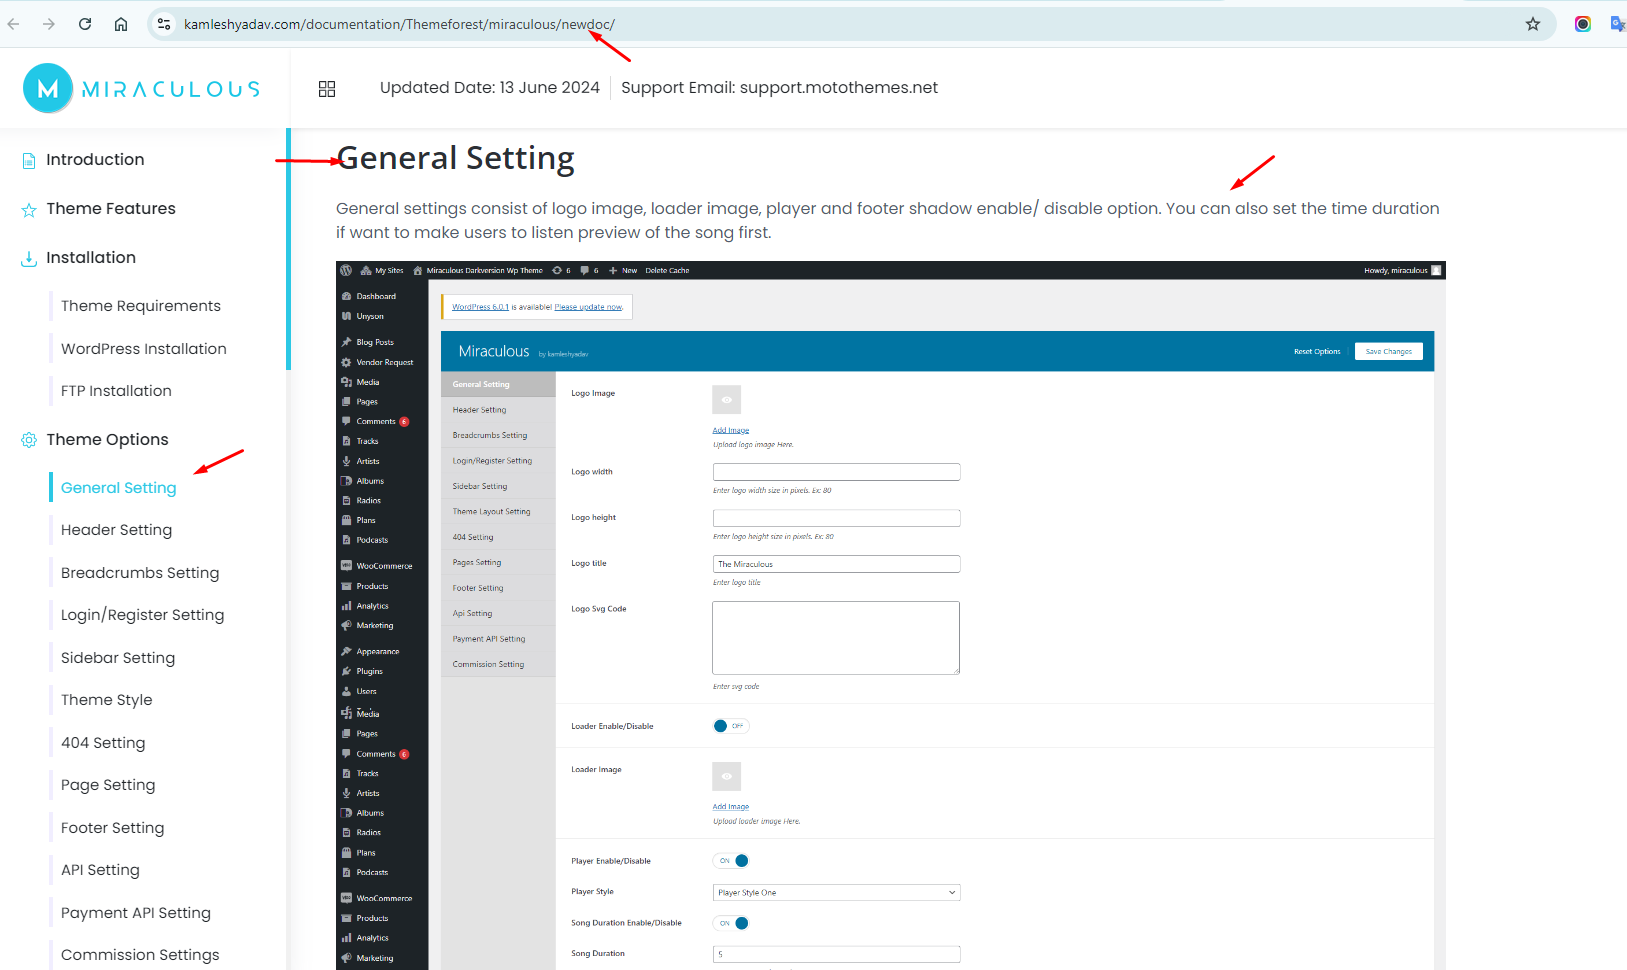This screenshot has width=1627, height=970.
Task: Open FTP Installation page
Action: 116,391
